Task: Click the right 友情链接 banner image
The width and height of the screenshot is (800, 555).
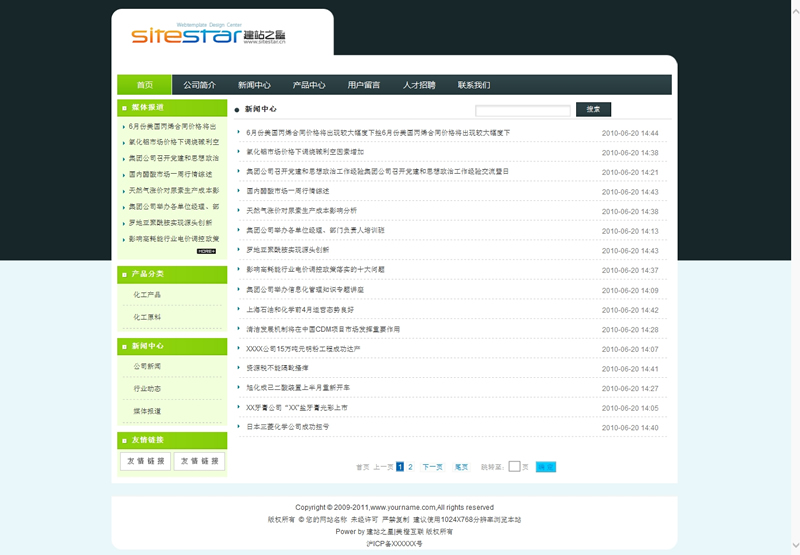Action: tap(199, 461)
